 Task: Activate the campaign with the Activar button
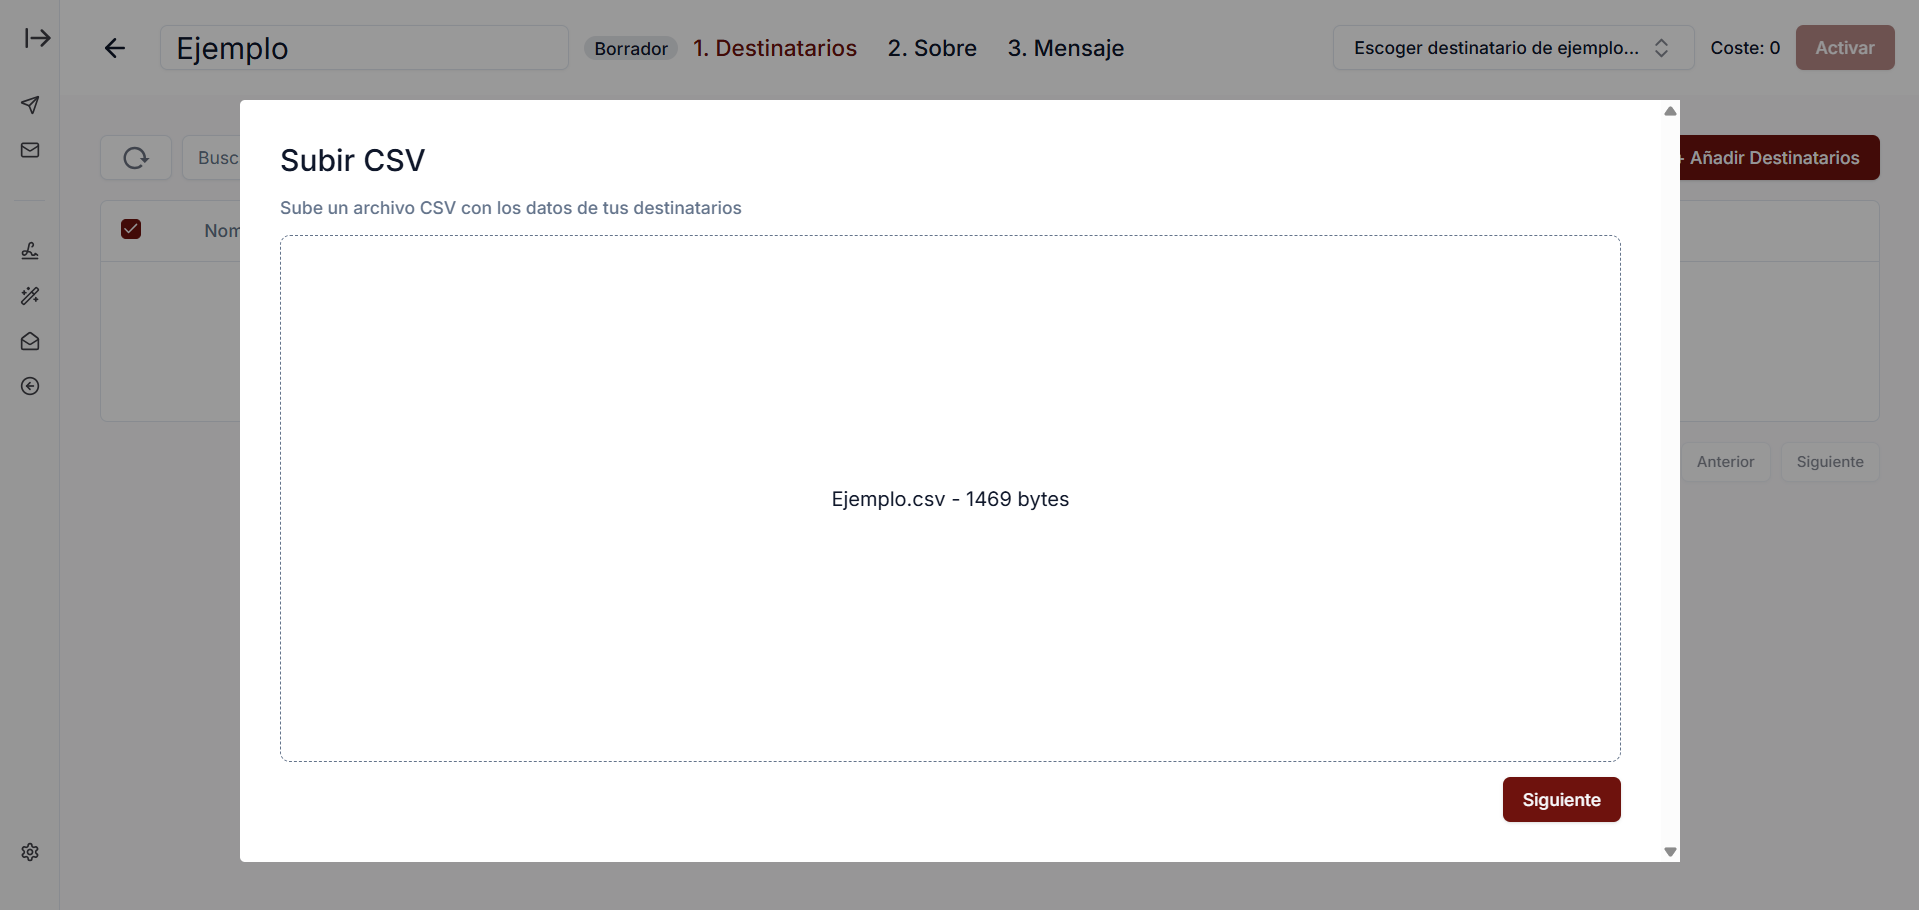pyautogui.click(x=1844, y=47)
